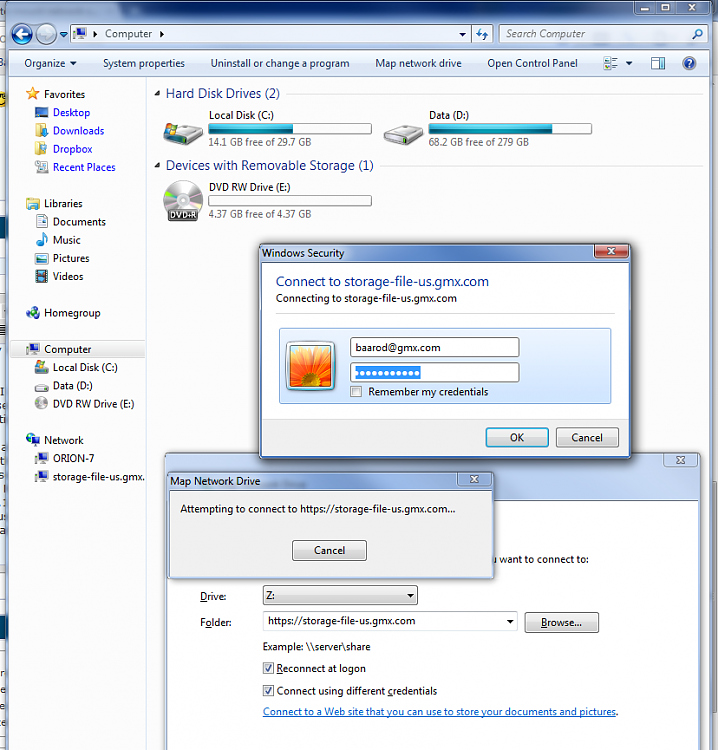The height and width of the screenshot is (750, 718).
Task: Open Explorer help icon
Action: pos(689,63)
